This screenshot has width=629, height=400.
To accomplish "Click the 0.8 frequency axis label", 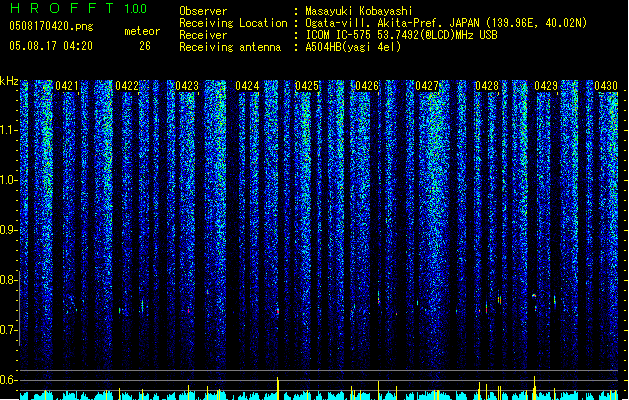I will [x=8, y=280].
